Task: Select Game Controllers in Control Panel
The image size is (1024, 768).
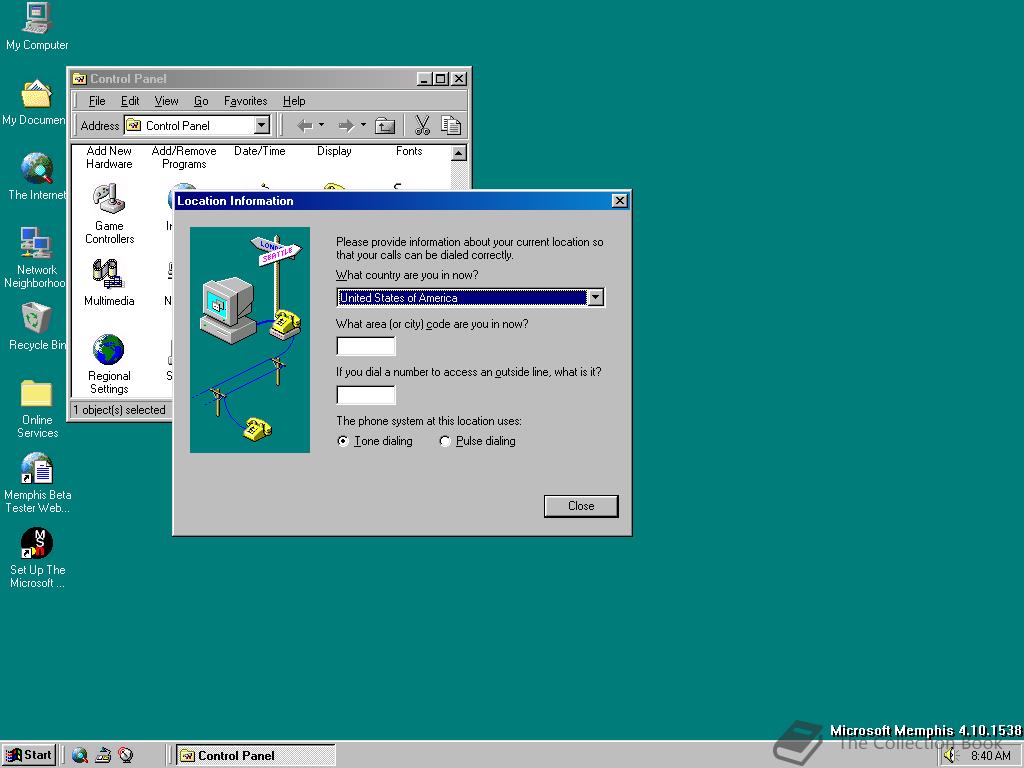Action: pyautogui.click(x=109, y=214)
